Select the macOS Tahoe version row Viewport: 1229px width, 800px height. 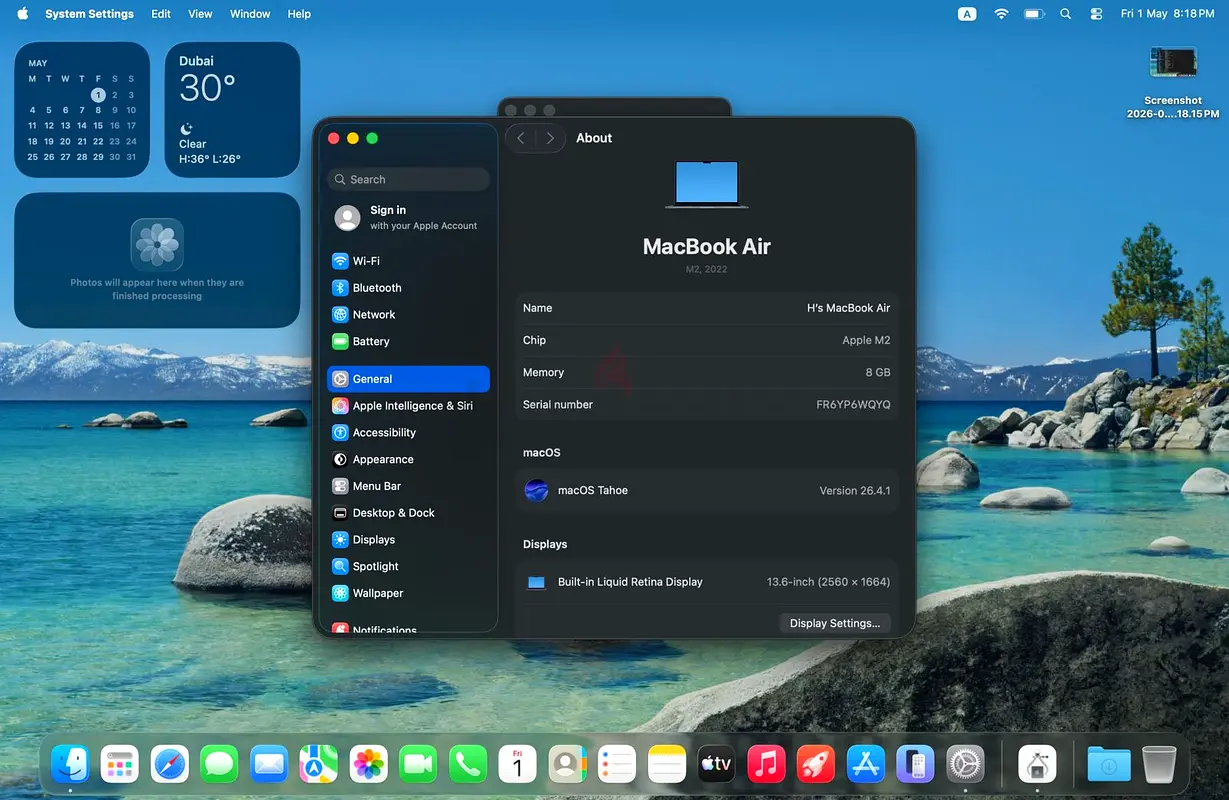pos(706,490)
